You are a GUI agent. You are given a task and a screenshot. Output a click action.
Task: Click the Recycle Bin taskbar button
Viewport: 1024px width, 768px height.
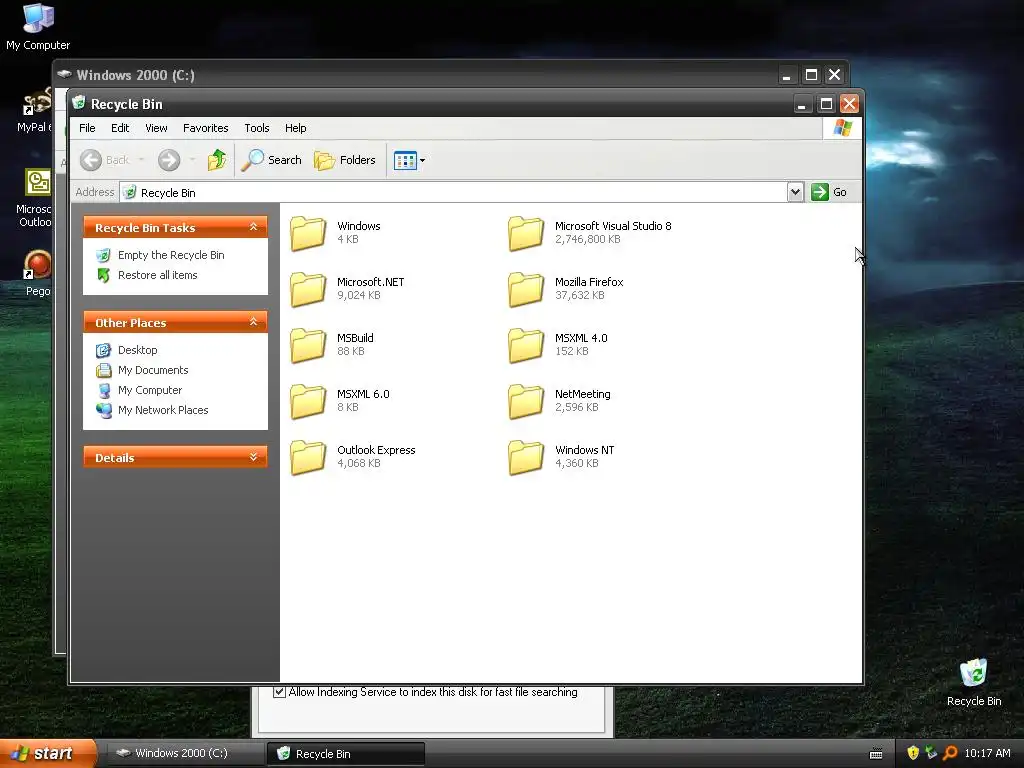click(345, 754)
